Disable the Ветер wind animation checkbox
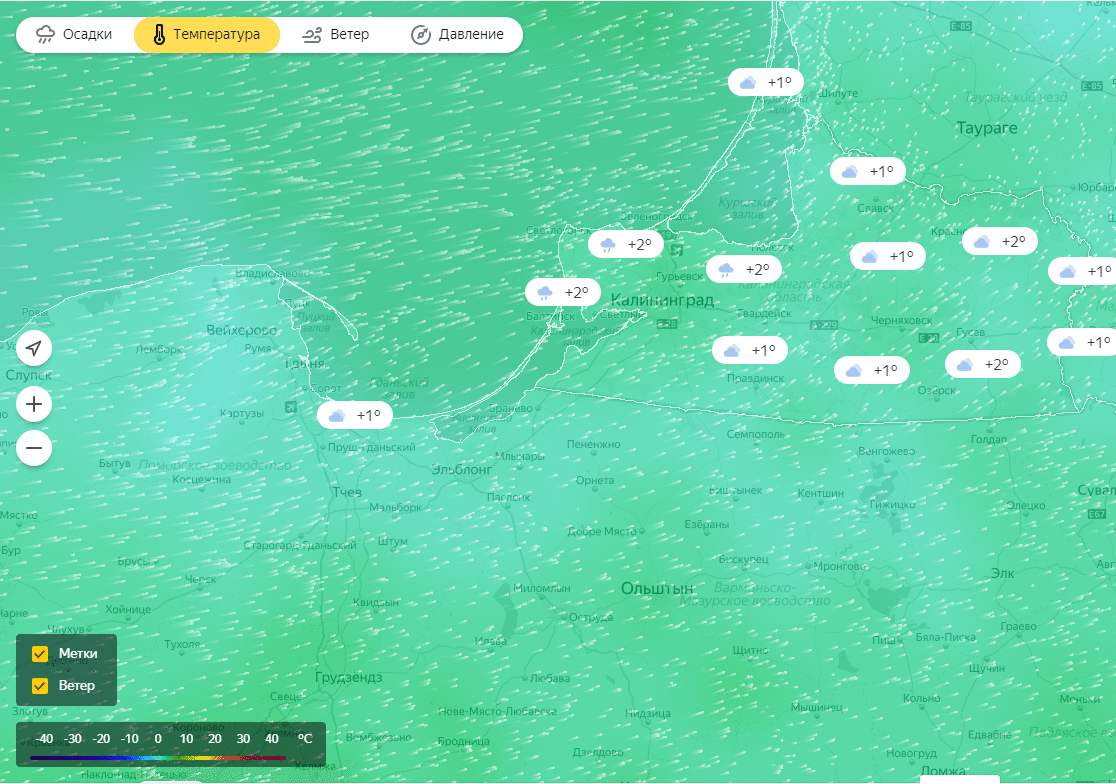This screenshot has width=1116, height=784. point(40,686)
